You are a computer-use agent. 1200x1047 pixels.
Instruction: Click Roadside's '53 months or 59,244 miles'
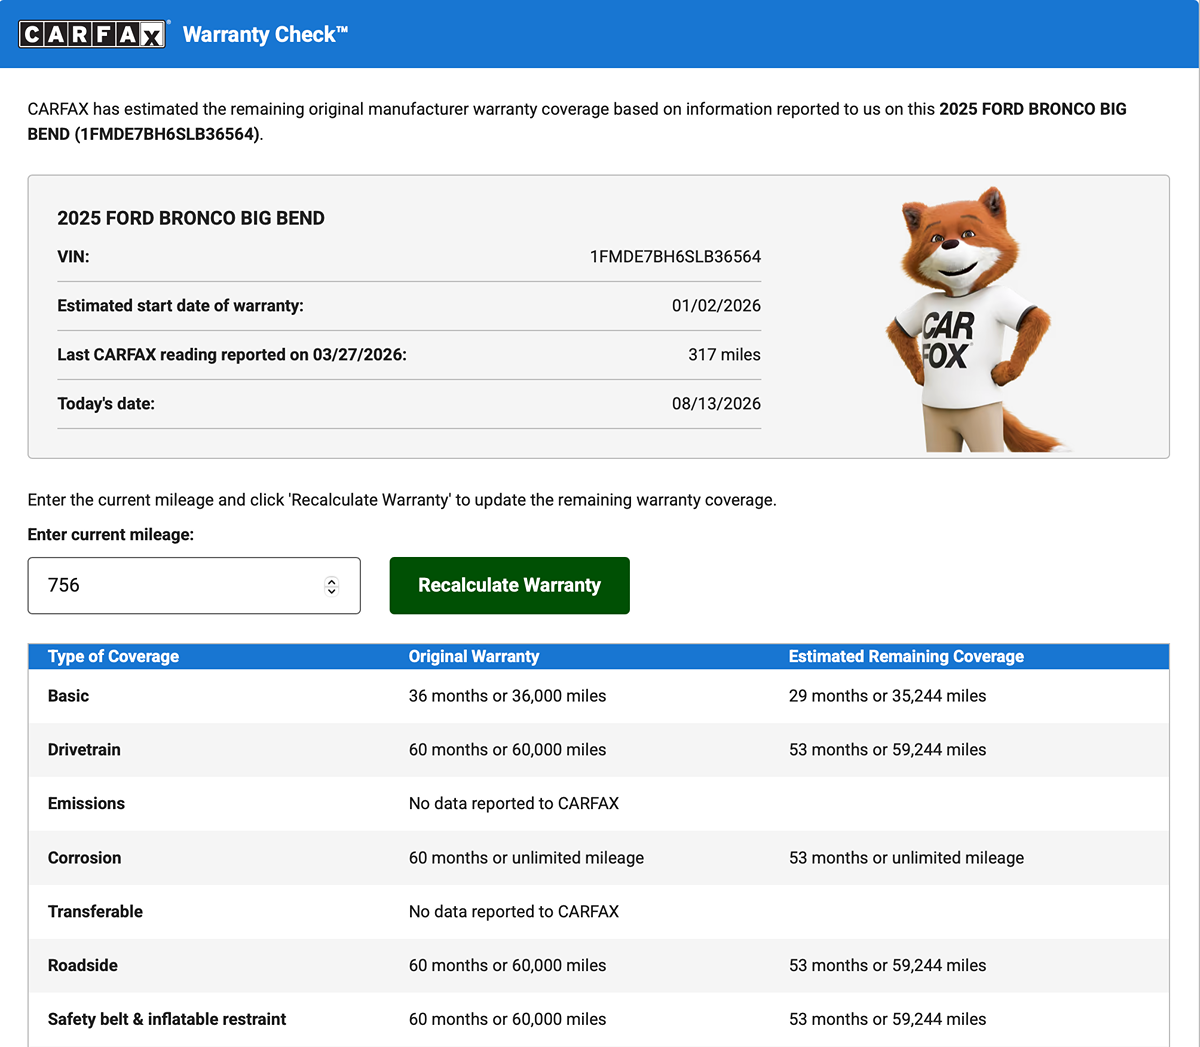(887, 966)
